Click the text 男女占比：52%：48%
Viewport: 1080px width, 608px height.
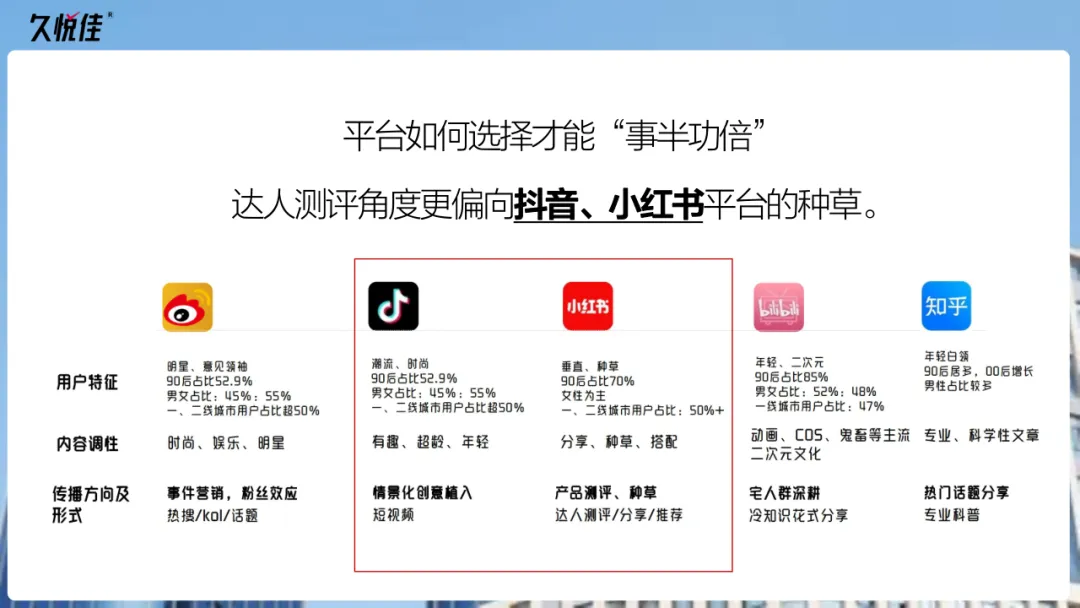[x=816, y=391]
